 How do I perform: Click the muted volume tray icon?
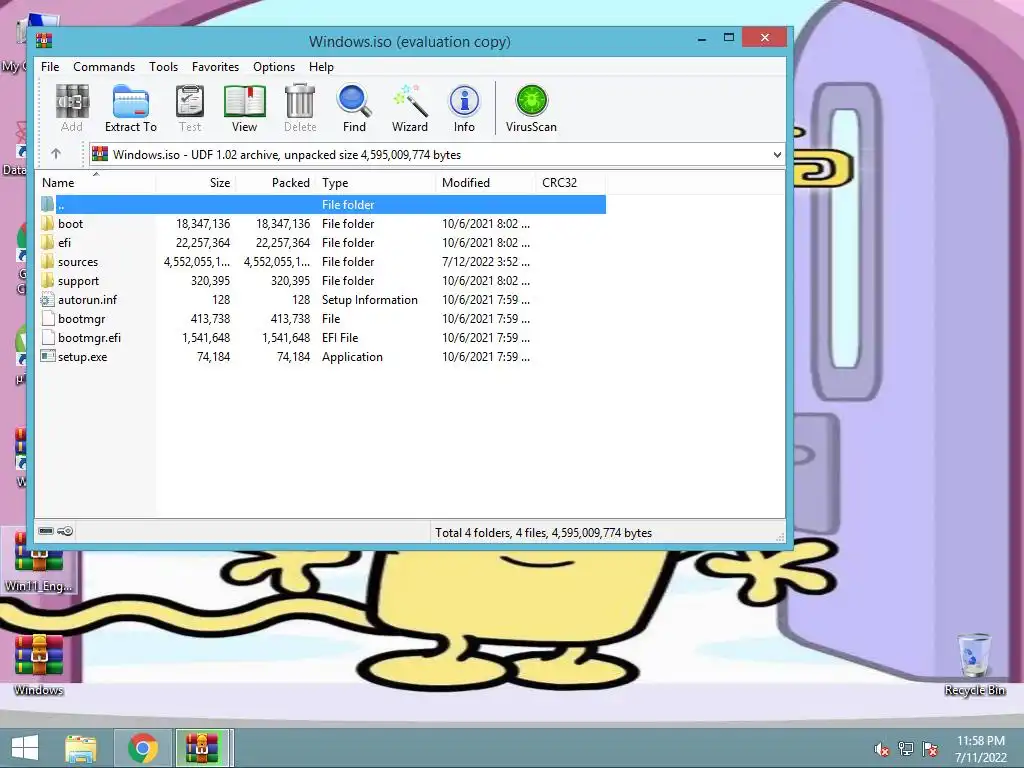(x=882, y=749)
